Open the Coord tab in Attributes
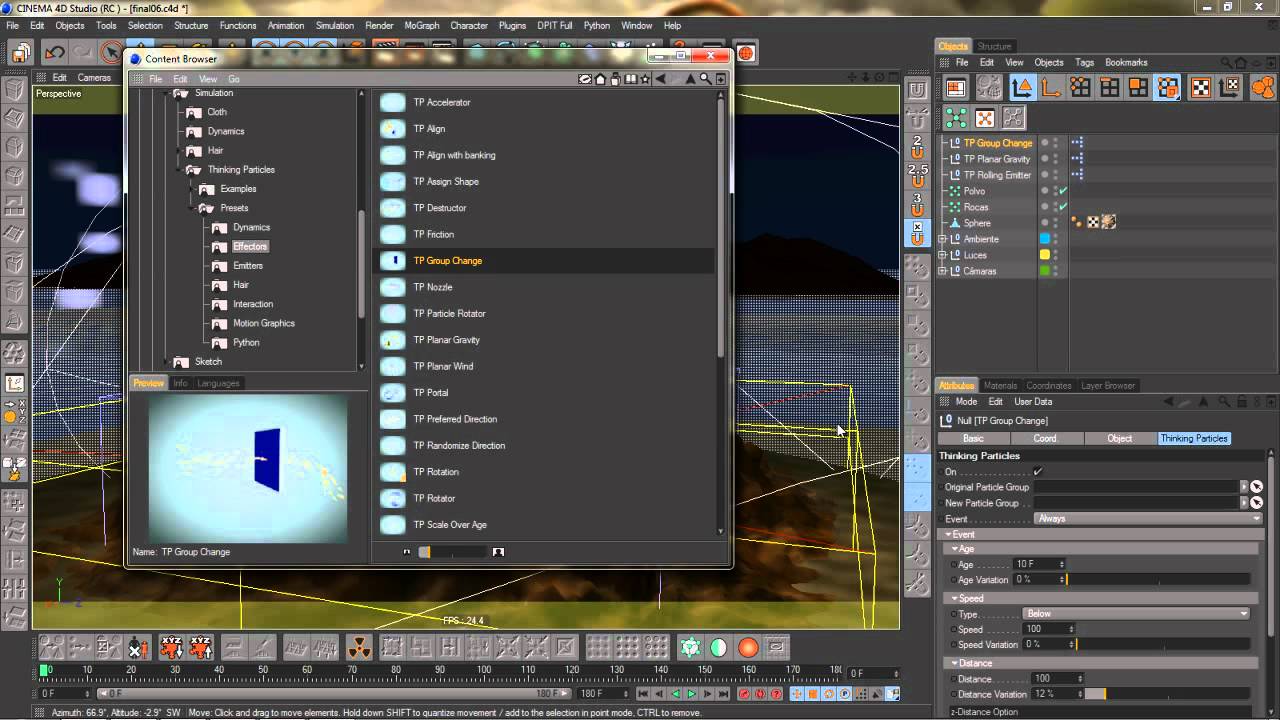 (1045, 438)
